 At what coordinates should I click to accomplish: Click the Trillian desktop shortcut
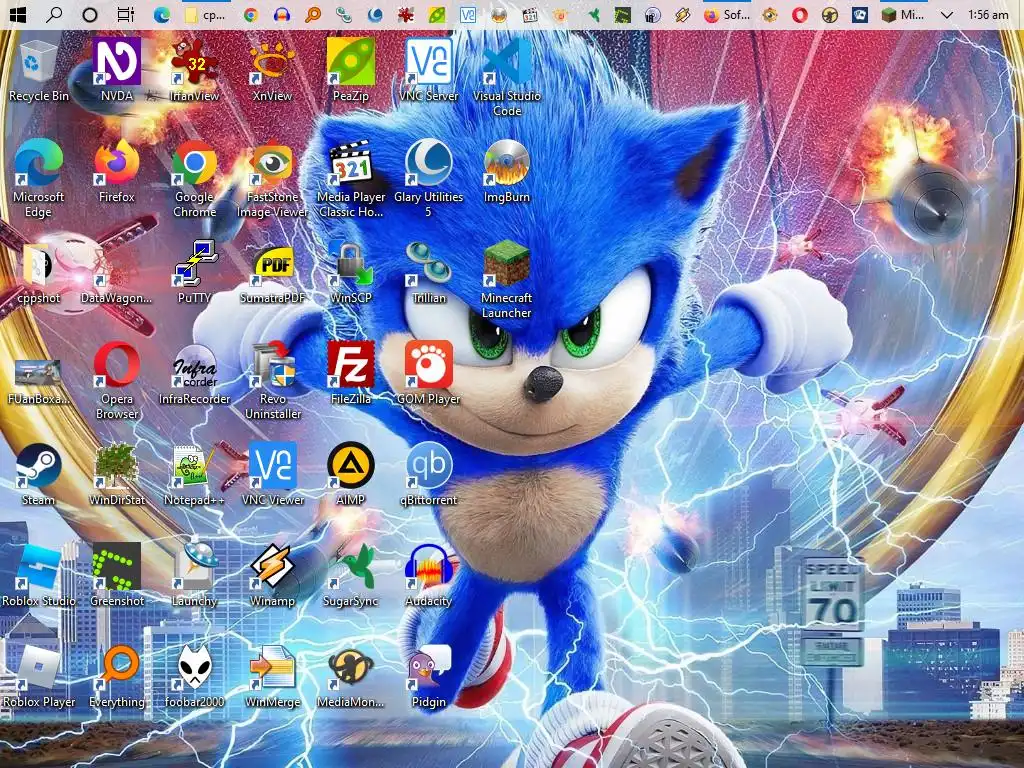click(428, 273)
